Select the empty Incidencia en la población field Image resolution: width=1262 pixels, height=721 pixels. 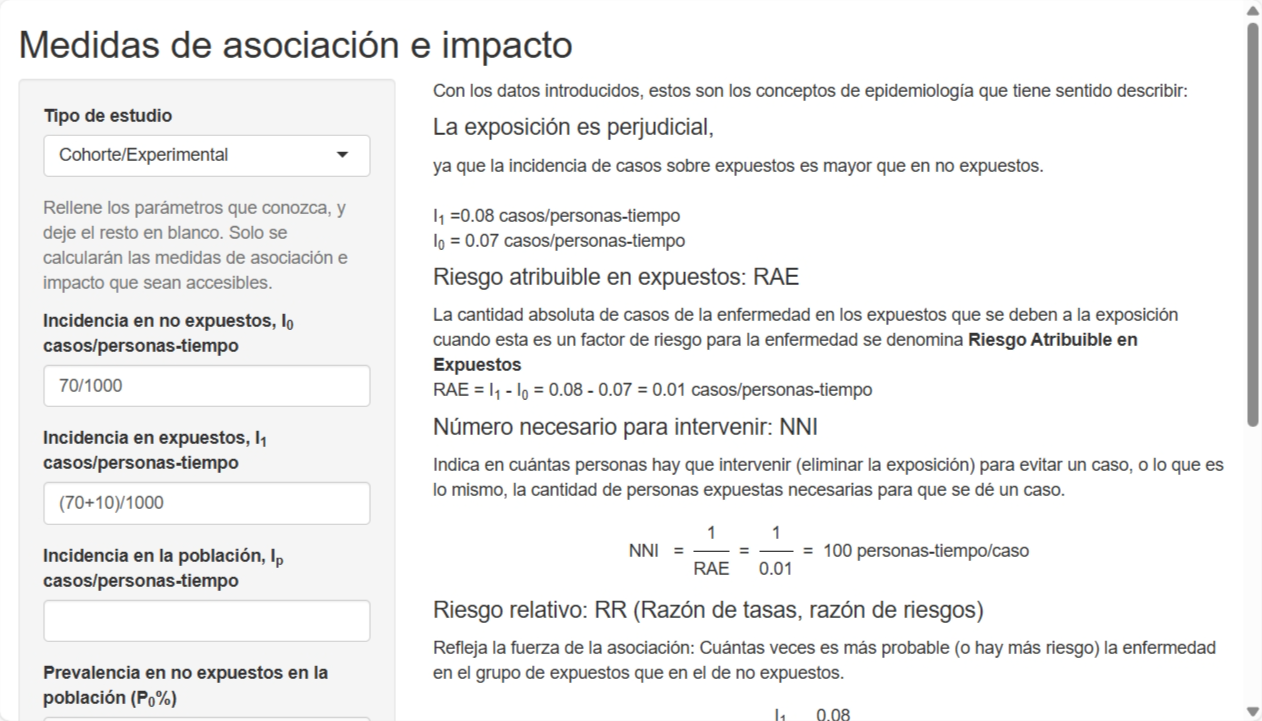(x=206, y=620)
